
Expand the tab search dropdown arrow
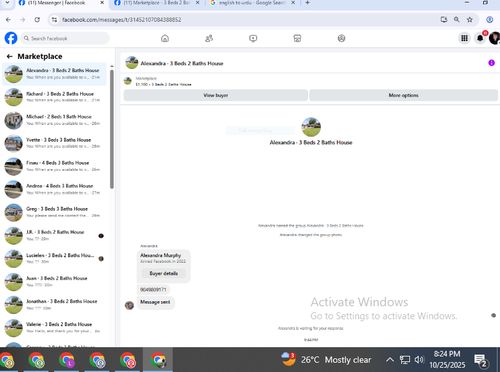(7, 3)
